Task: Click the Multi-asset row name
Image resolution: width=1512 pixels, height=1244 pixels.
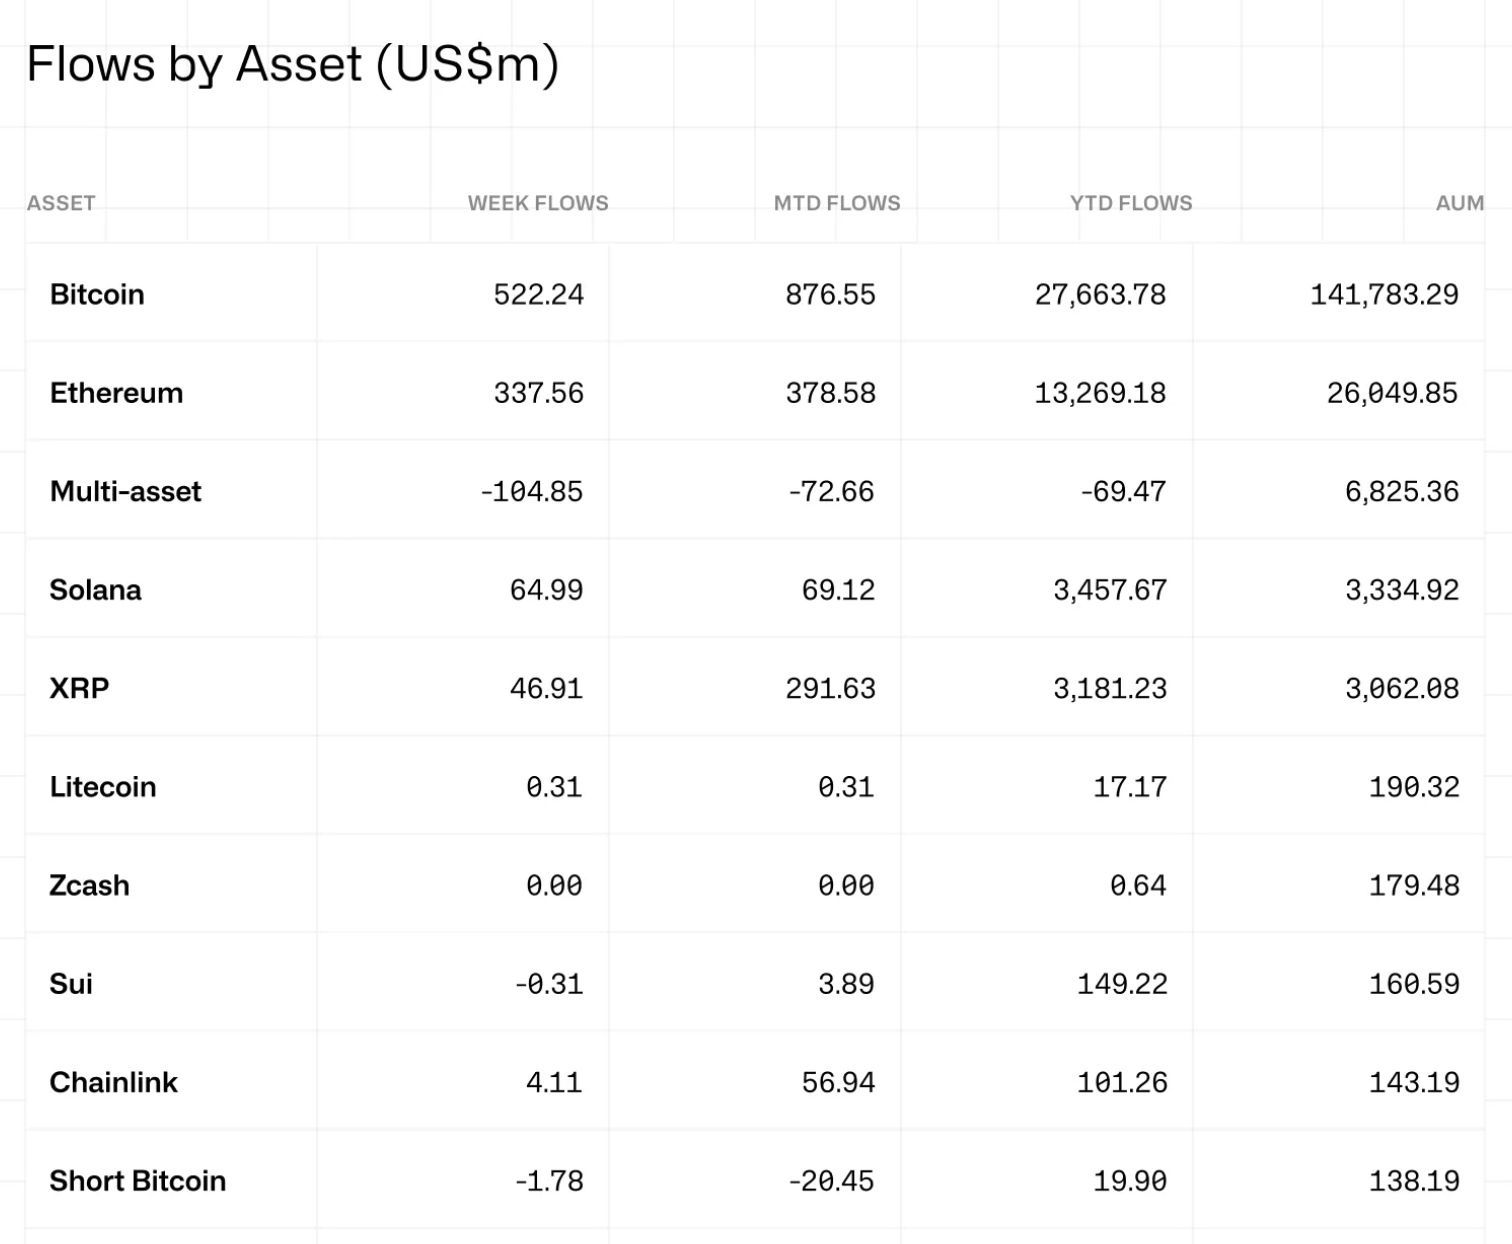Action: pos(126,491)
